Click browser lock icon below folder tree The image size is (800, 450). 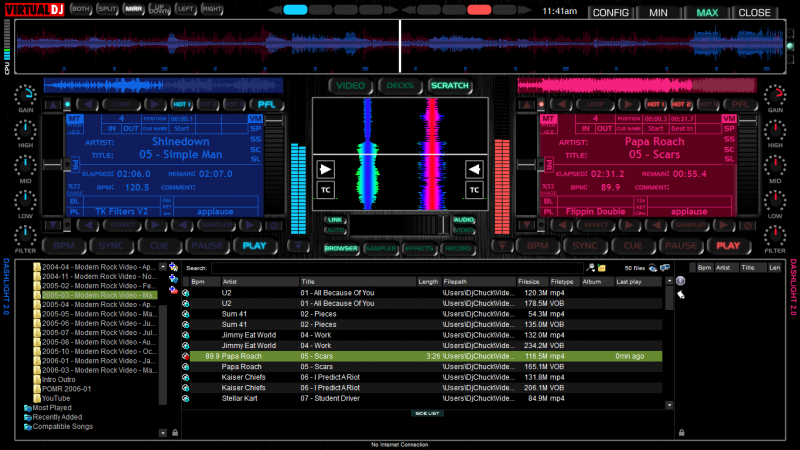point(175,433)
